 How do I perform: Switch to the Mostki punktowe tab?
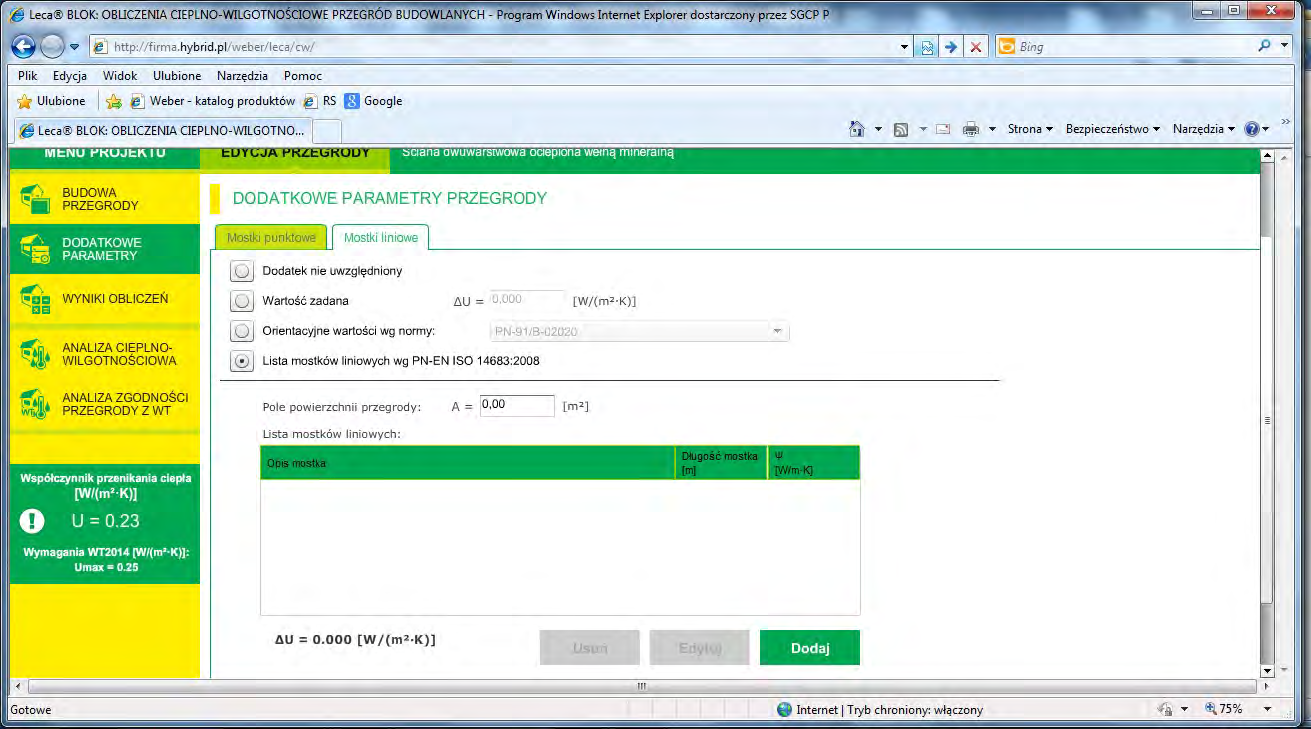(271, 237)
